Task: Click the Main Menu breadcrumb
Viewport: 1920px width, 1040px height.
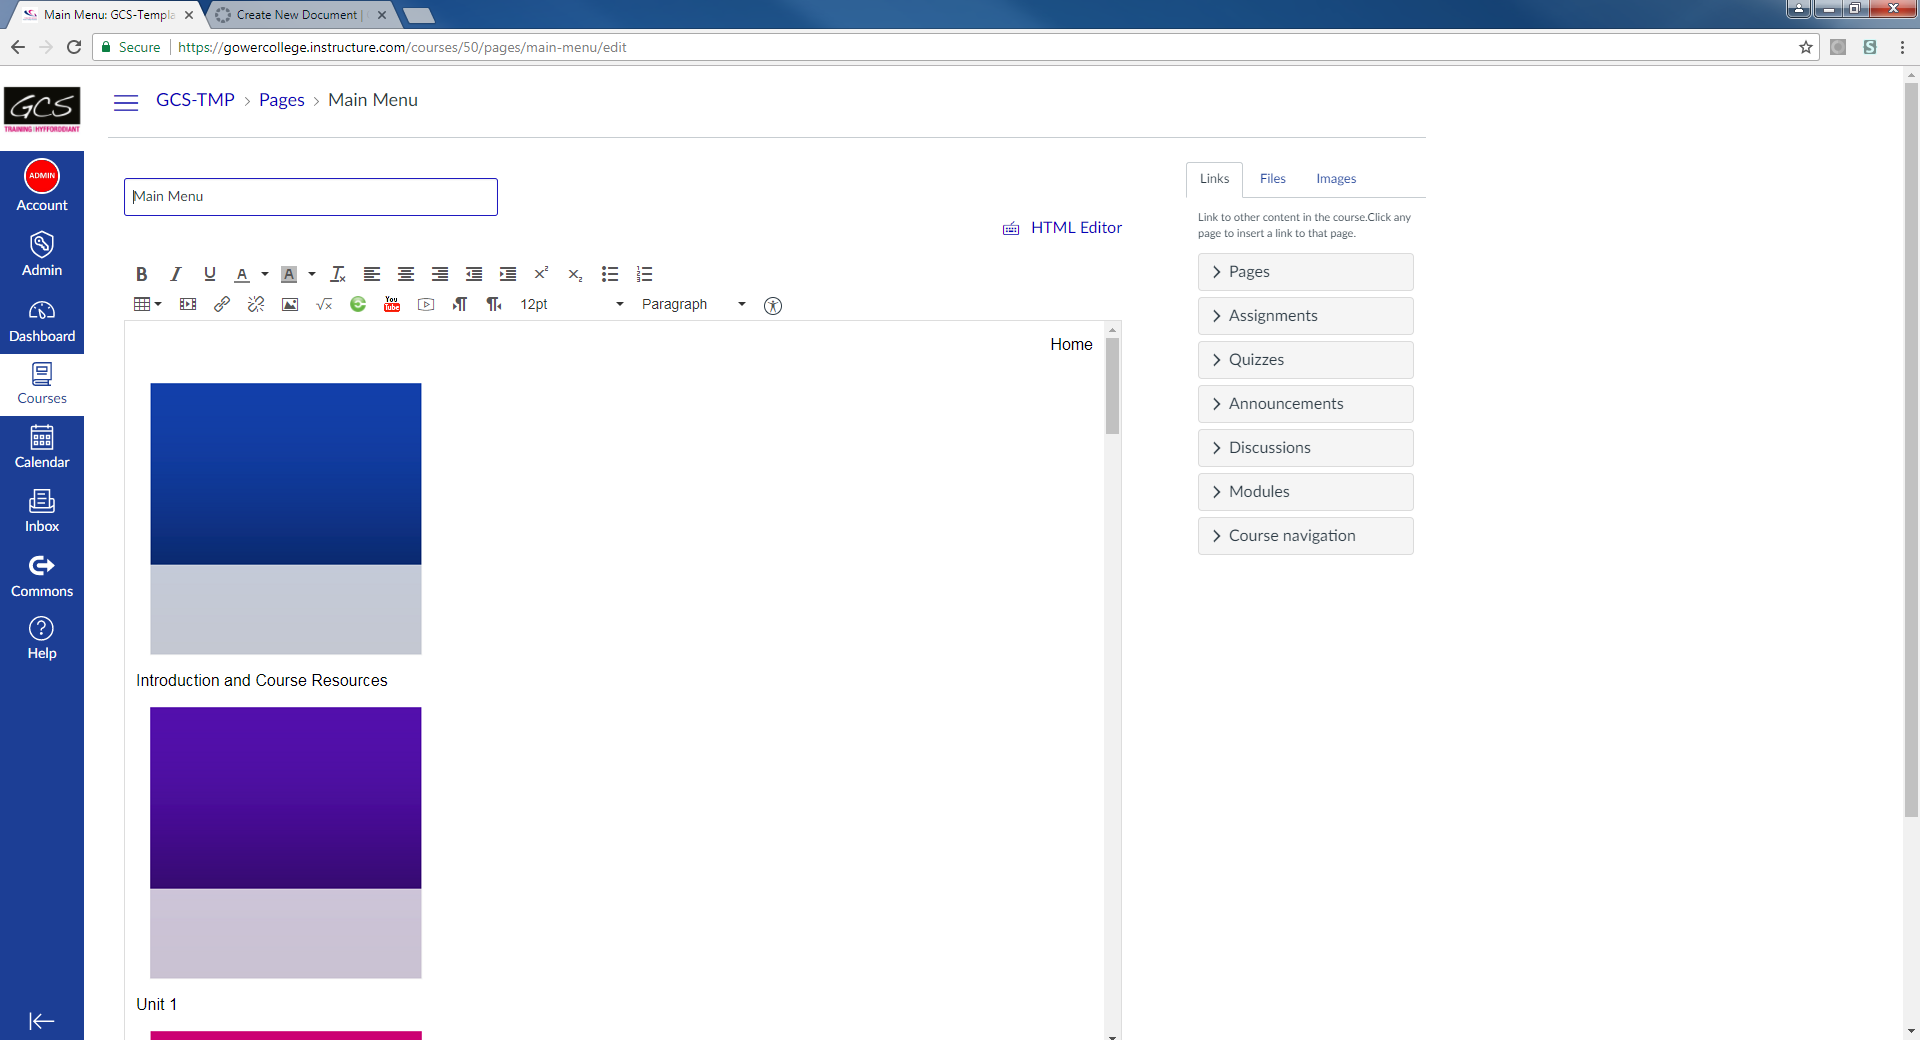Action: pyautogui.click(x=373, y=100)
